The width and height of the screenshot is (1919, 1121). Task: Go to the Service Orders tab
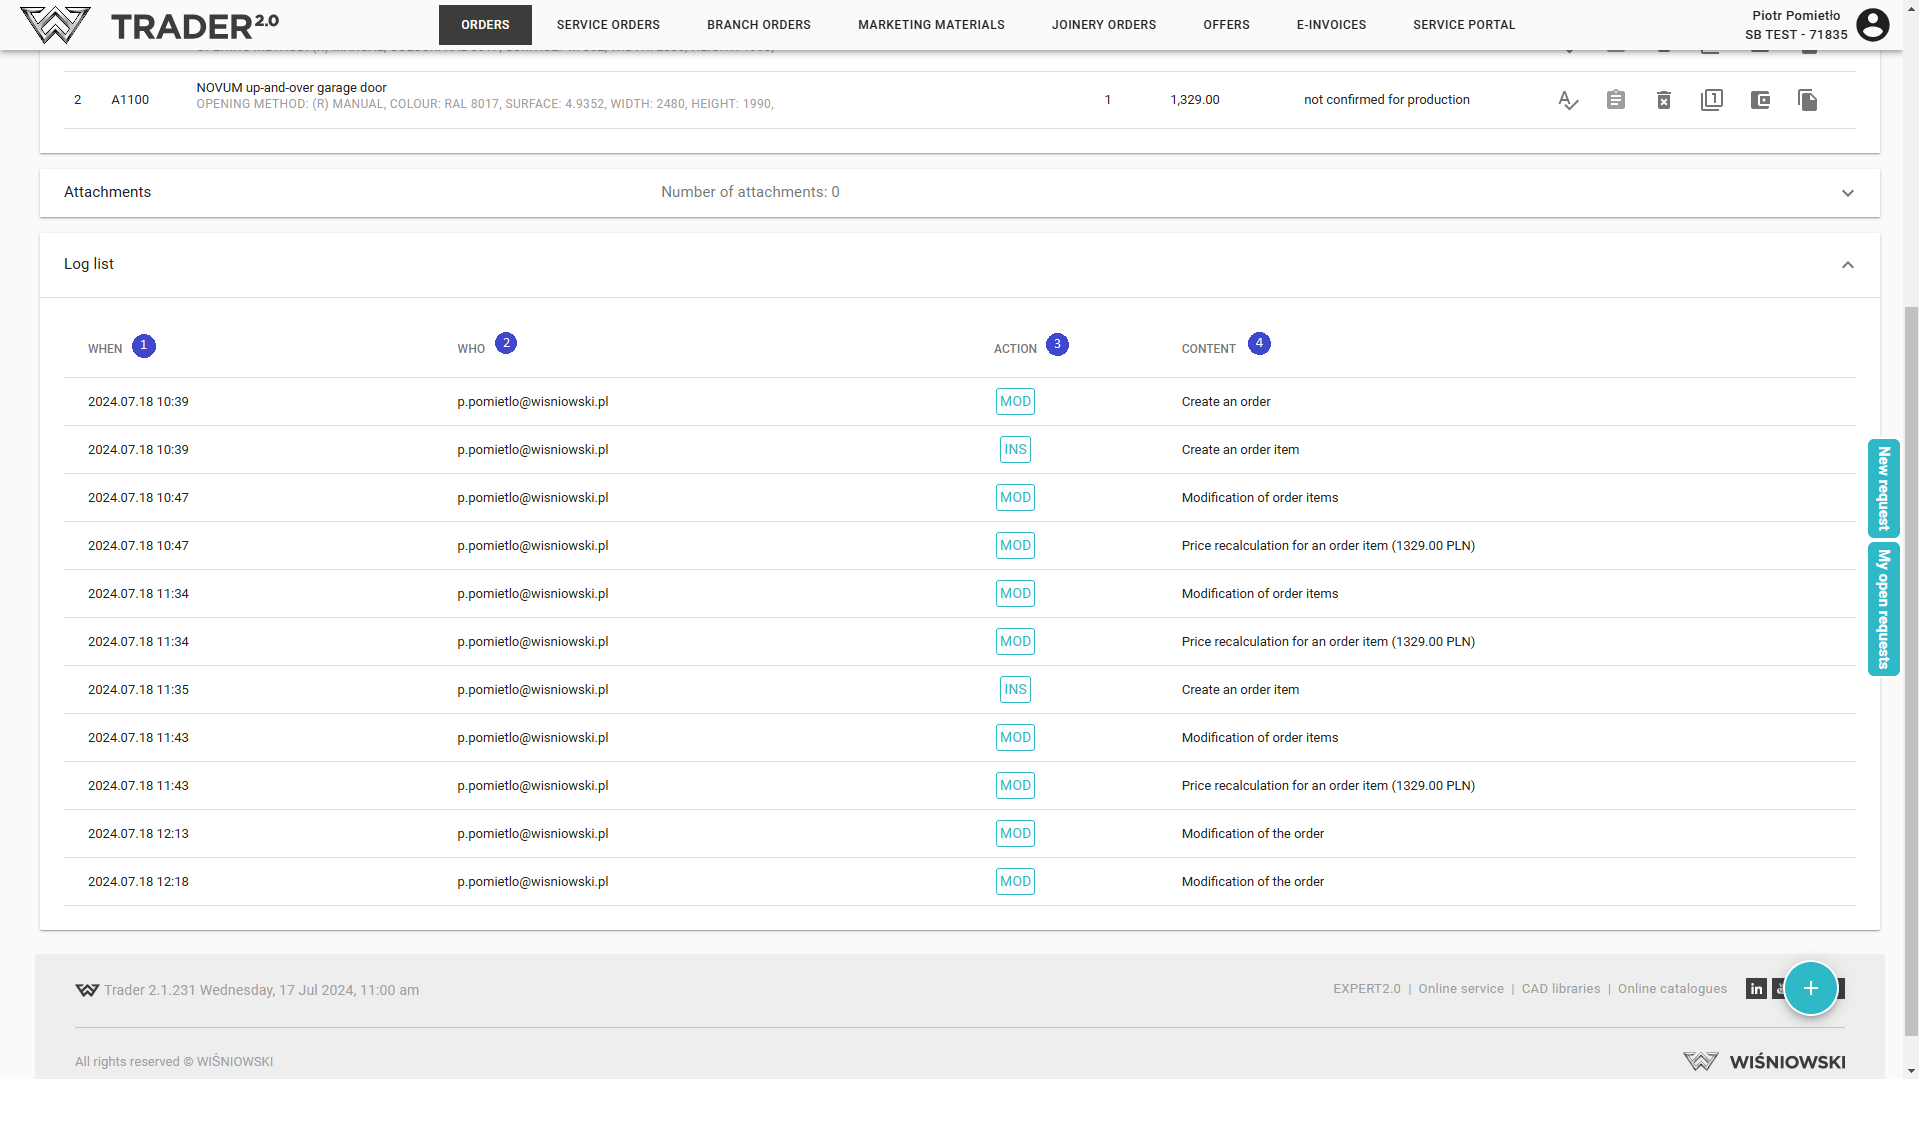(x=608, y=25)
